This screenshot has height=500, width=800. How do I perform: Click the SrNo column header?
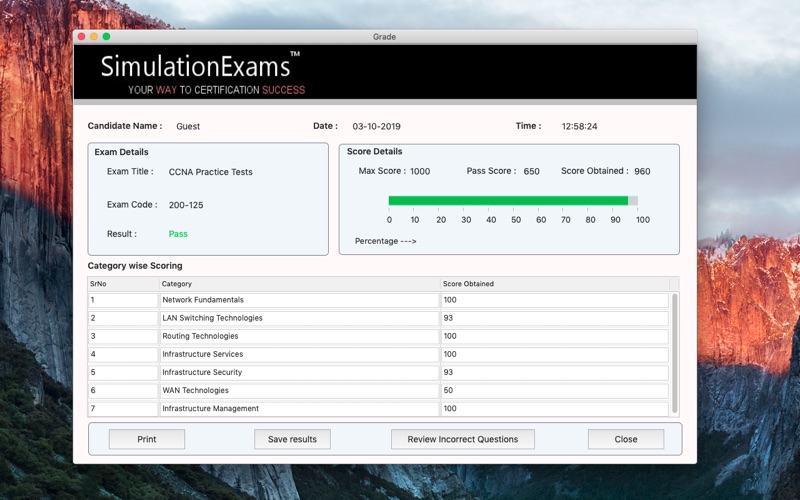(123, 284)
